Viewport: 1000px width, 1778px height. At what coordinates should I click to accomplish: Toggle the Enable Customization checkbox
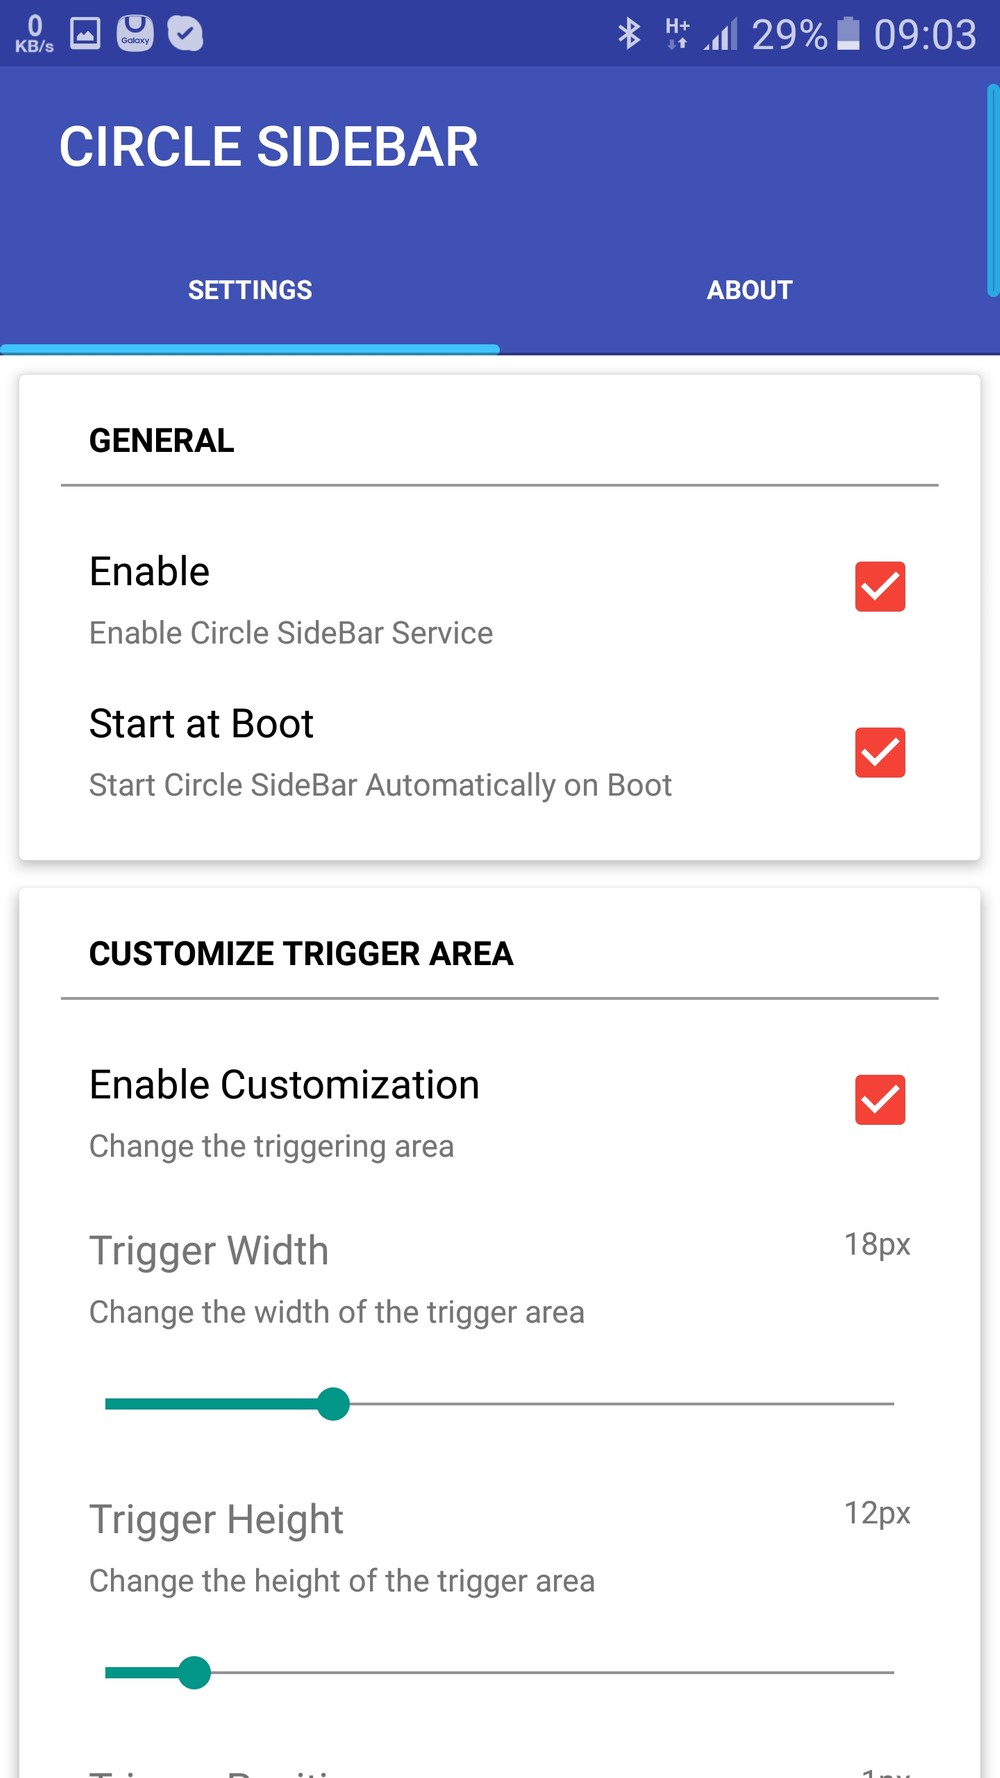coord(880,1099)
